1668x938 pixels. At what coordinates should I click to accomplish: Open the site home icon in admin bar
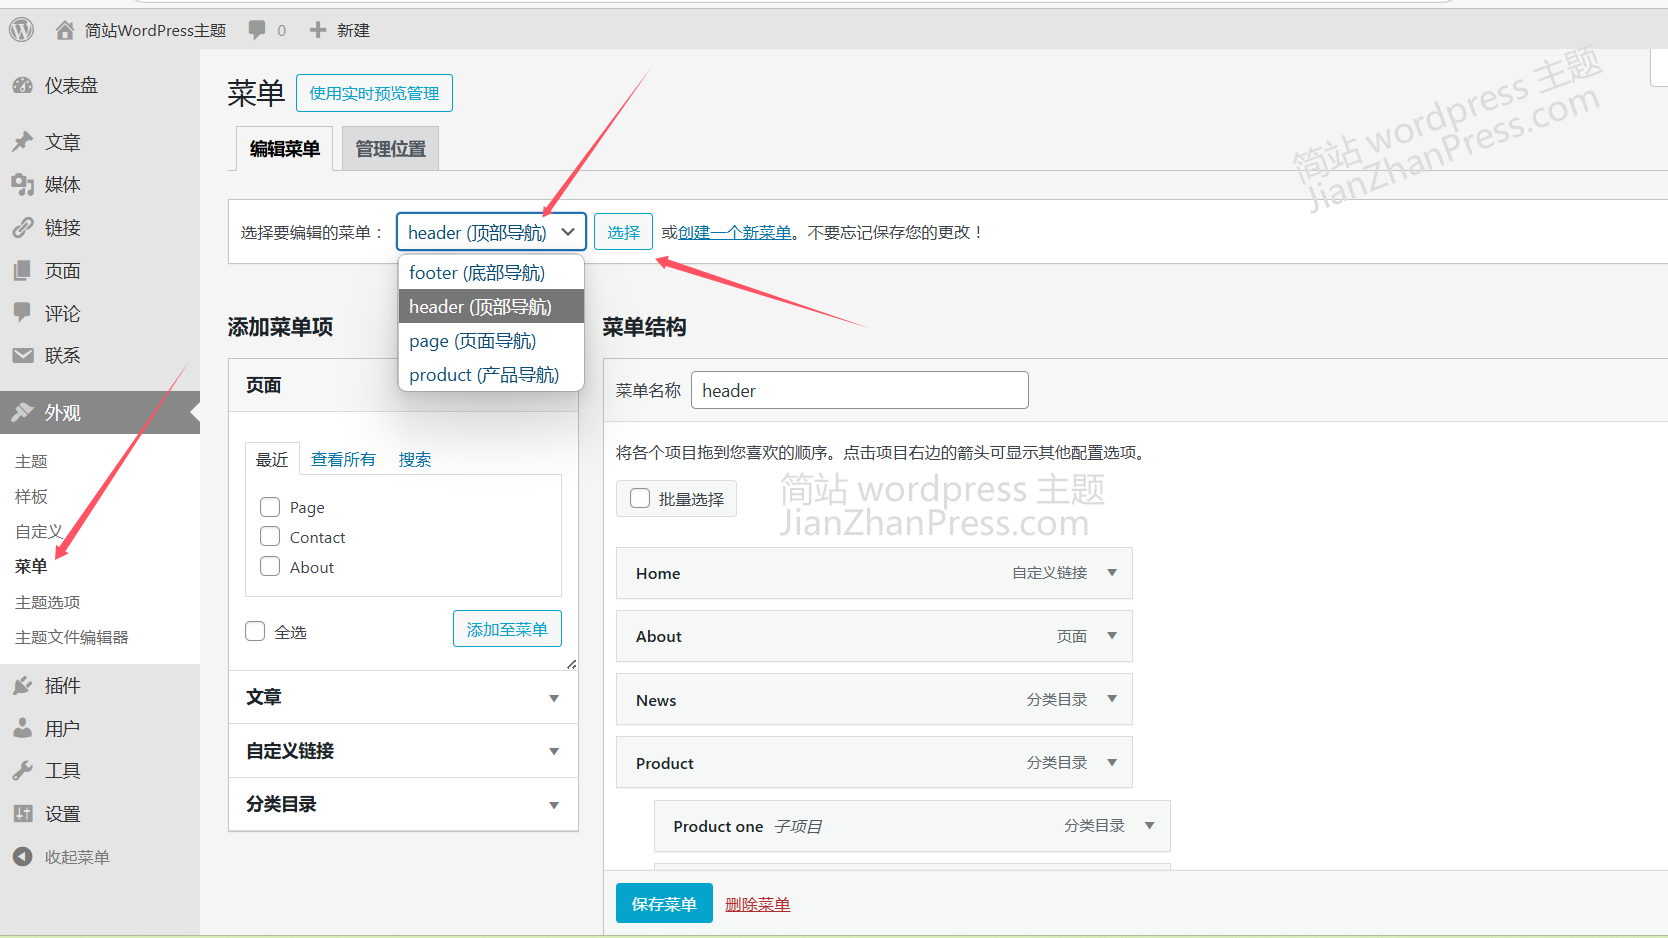[x=65, y=30]
